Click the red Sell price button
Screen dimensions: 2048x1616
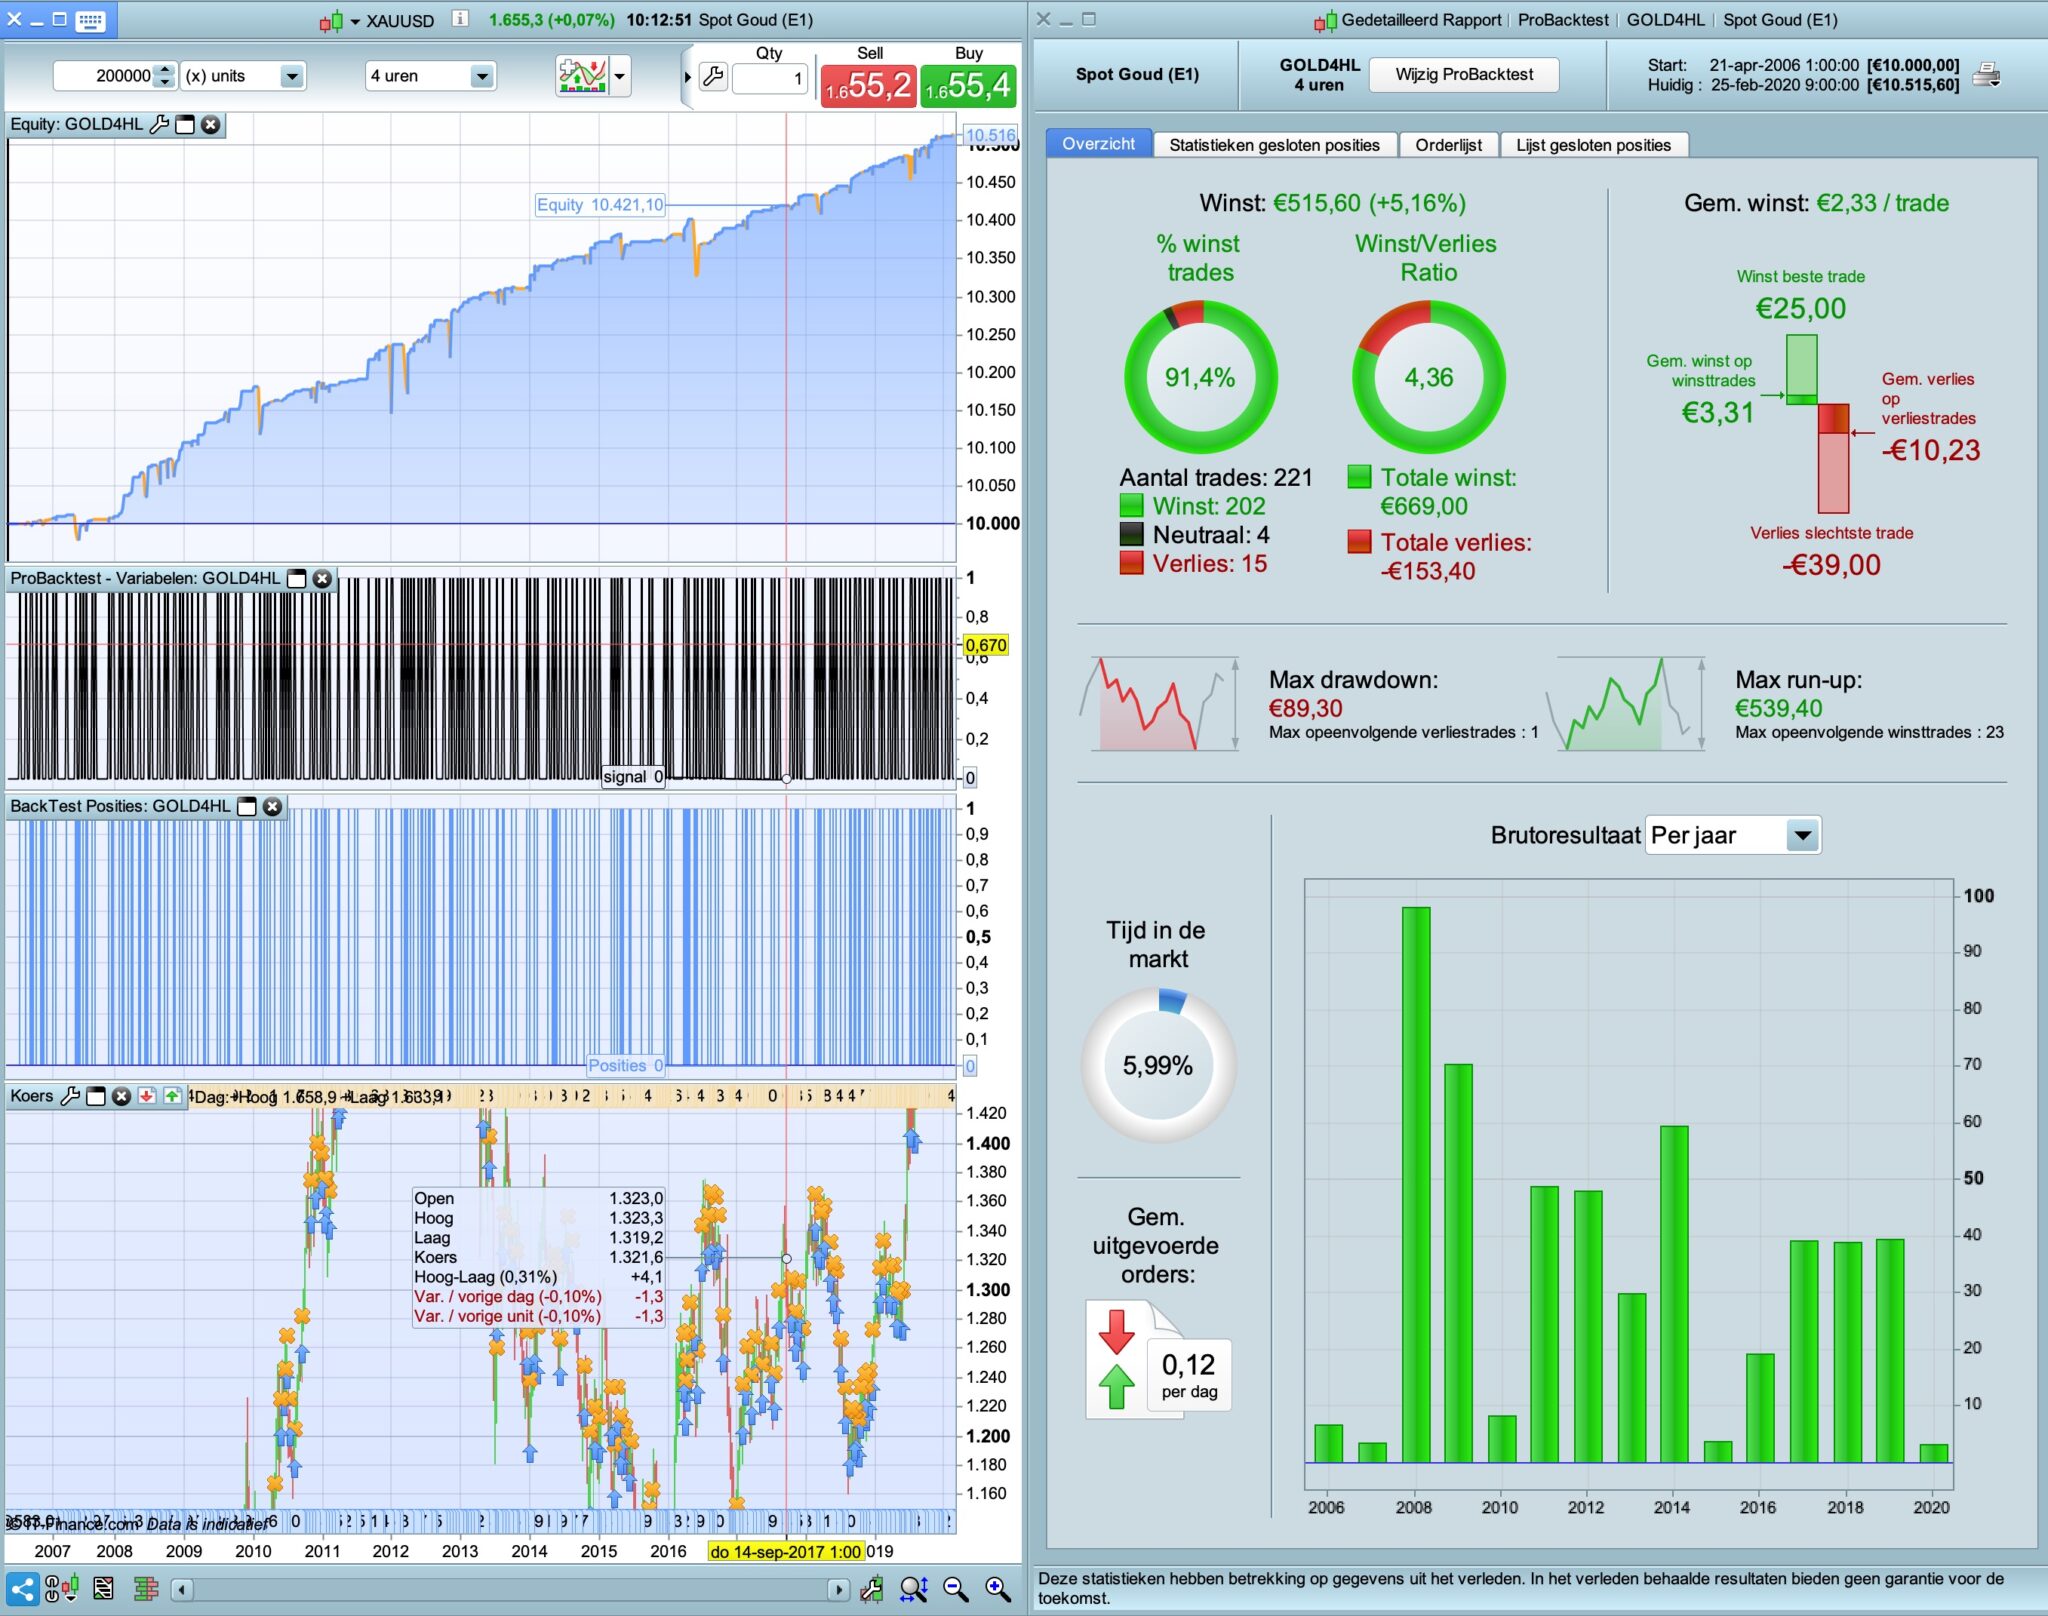coord(867,86)
